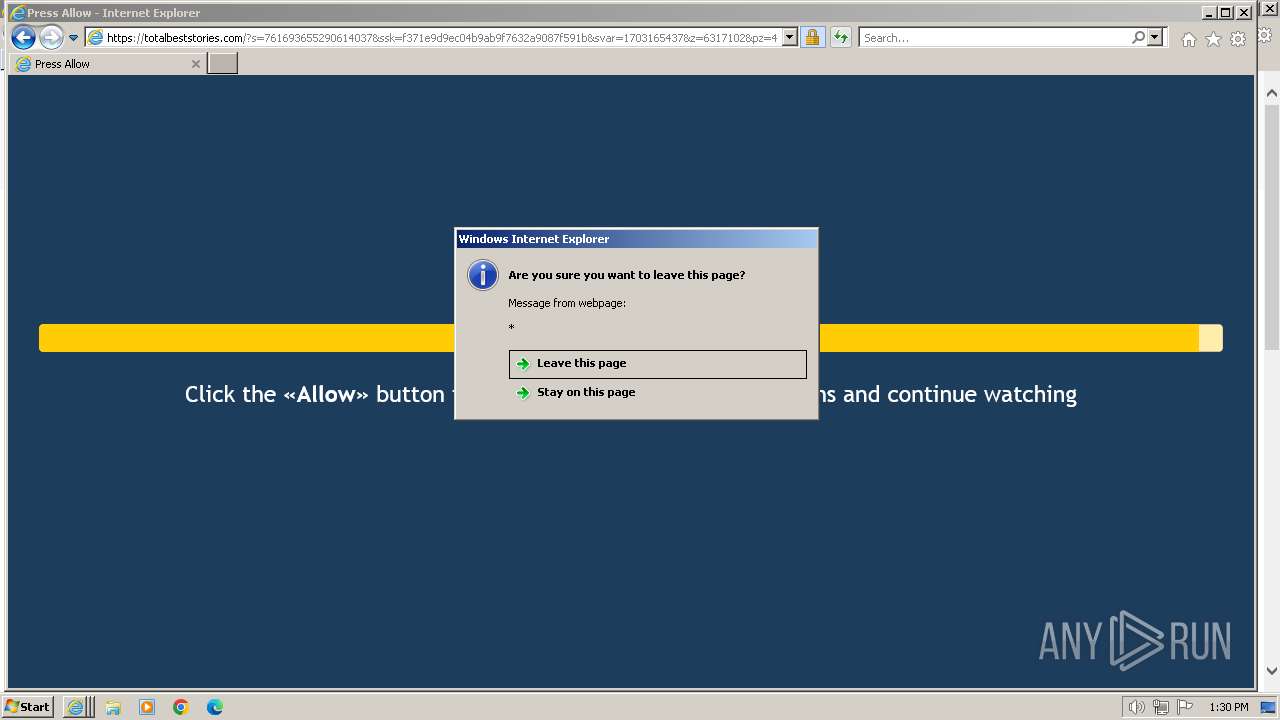This screenshot has height=720, width=1280.
Task: Maximize the Internet Explorer window
Action: pyautogui.click(x=1226, y=13)
